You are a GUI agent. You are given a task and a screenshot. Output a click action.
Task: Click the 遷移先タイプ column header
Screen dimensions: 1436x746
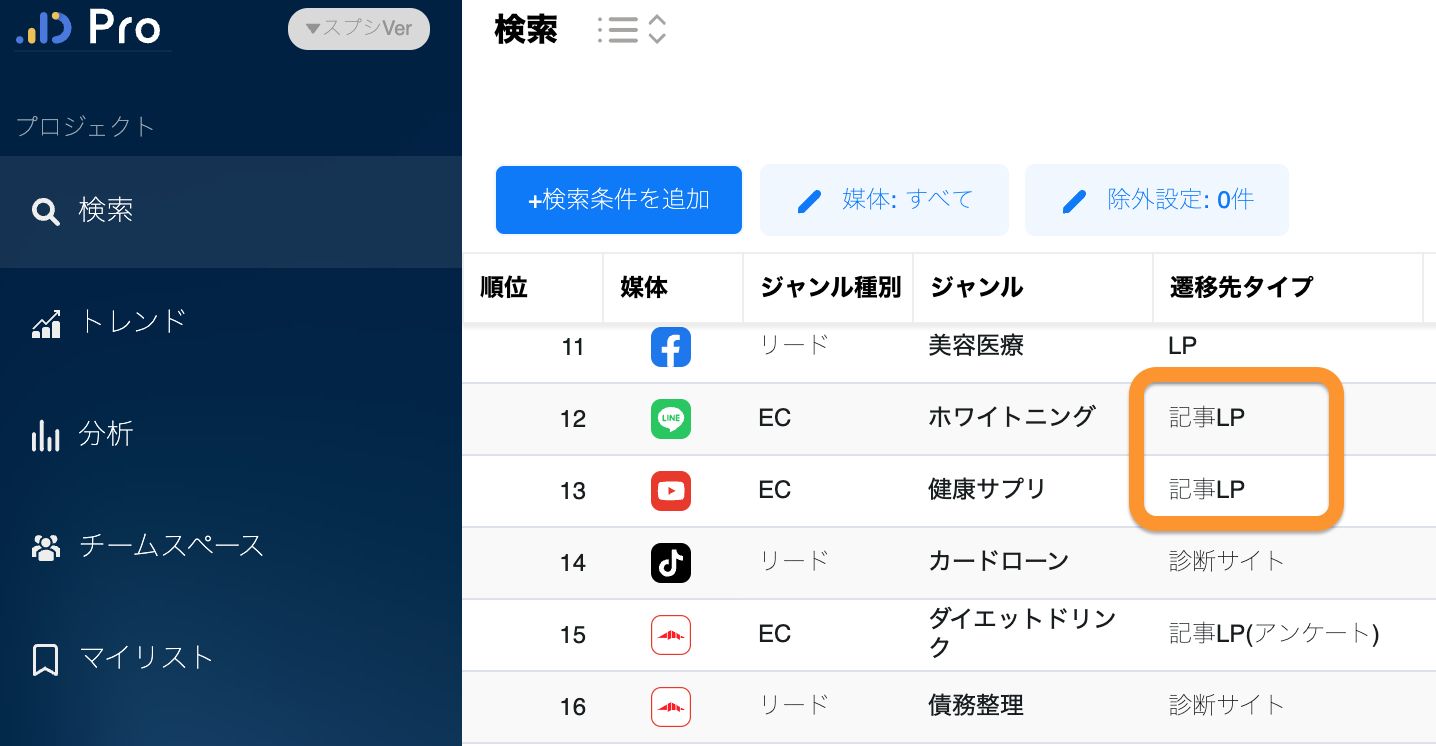point(1241,288)
